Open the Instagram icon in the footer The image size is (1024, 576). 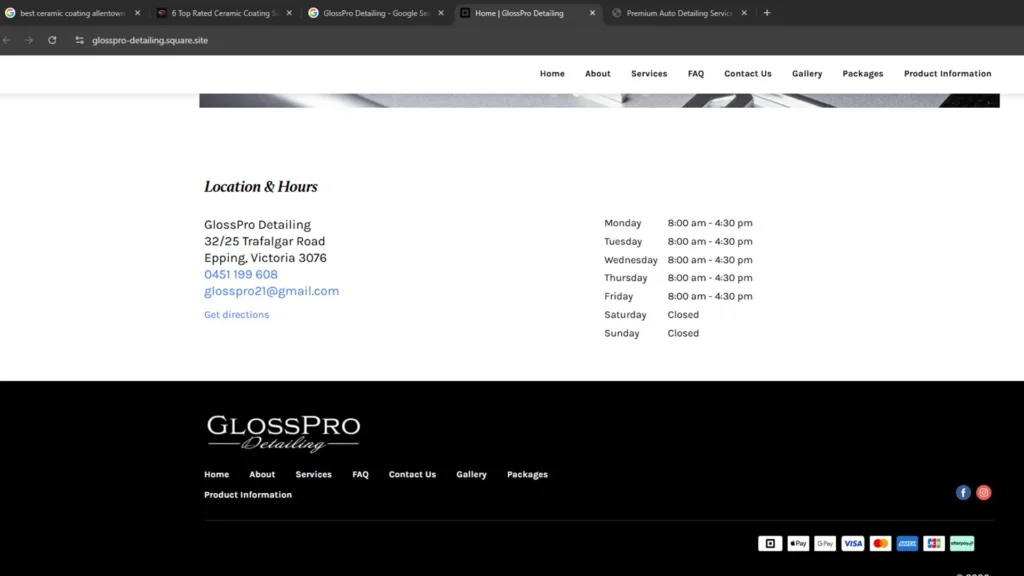(983, 492)
